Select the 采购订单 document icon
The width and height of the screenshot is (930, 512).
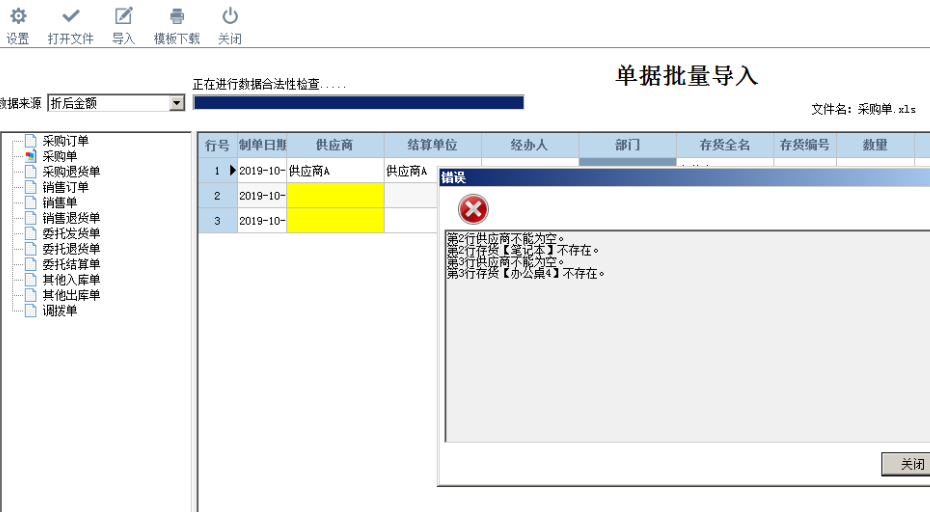(x=31, y=141)
